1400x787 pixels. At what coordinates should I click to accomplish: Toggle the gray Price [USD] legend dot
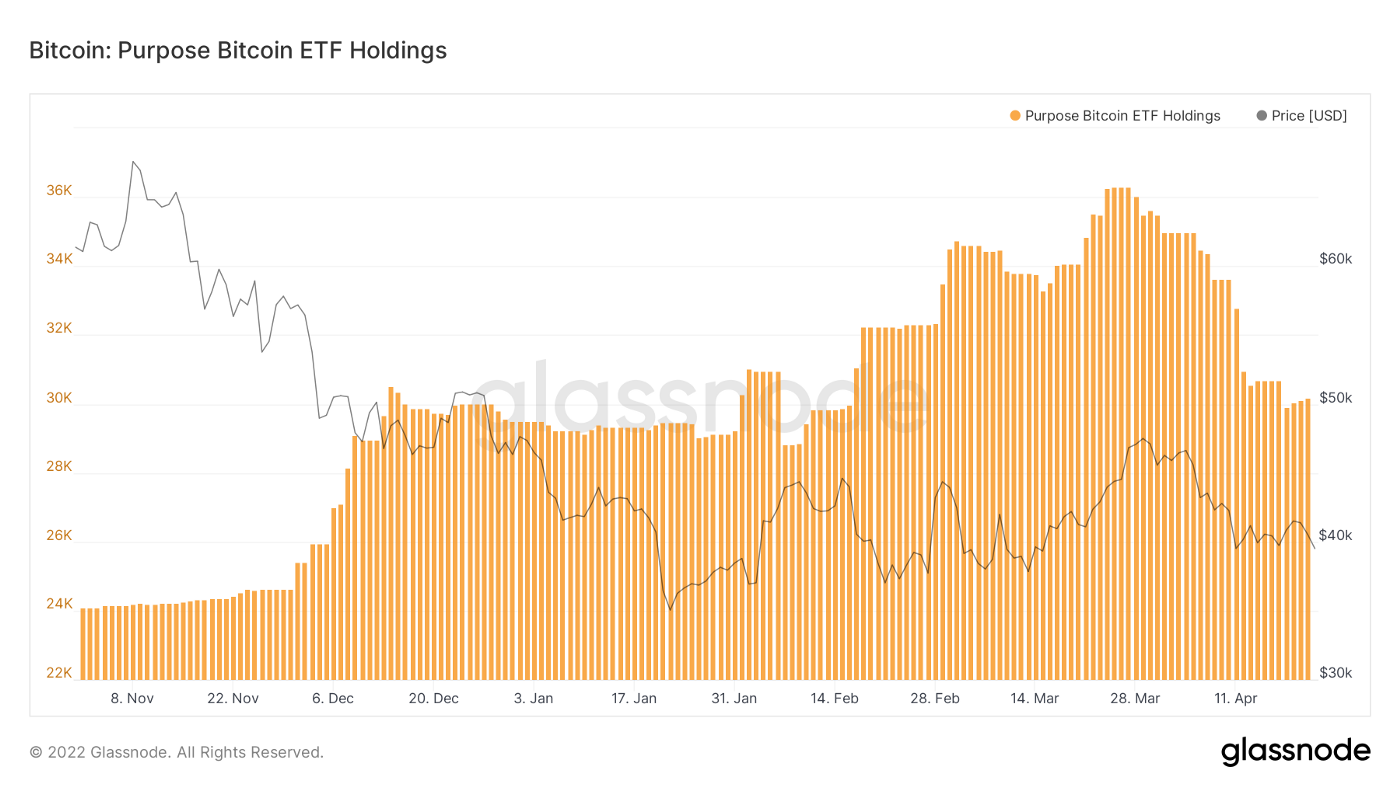pyautogui.click(x=1261, y=116)
